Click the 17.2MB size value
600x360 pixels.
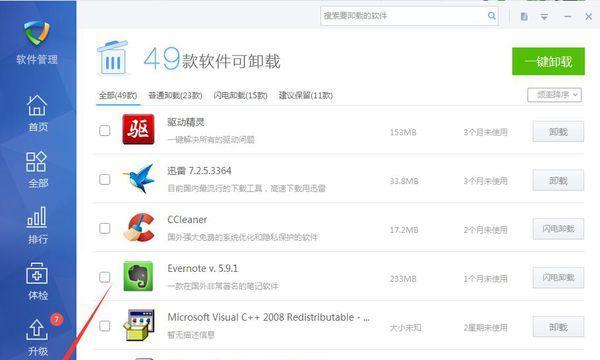tap(404, 230)
